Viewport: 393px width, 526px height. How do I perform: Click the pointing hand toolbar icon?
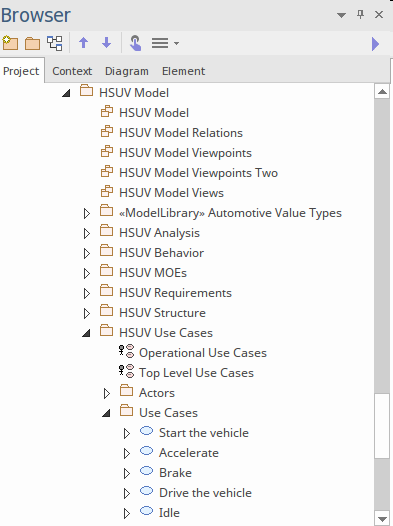[x=135, y=43]
